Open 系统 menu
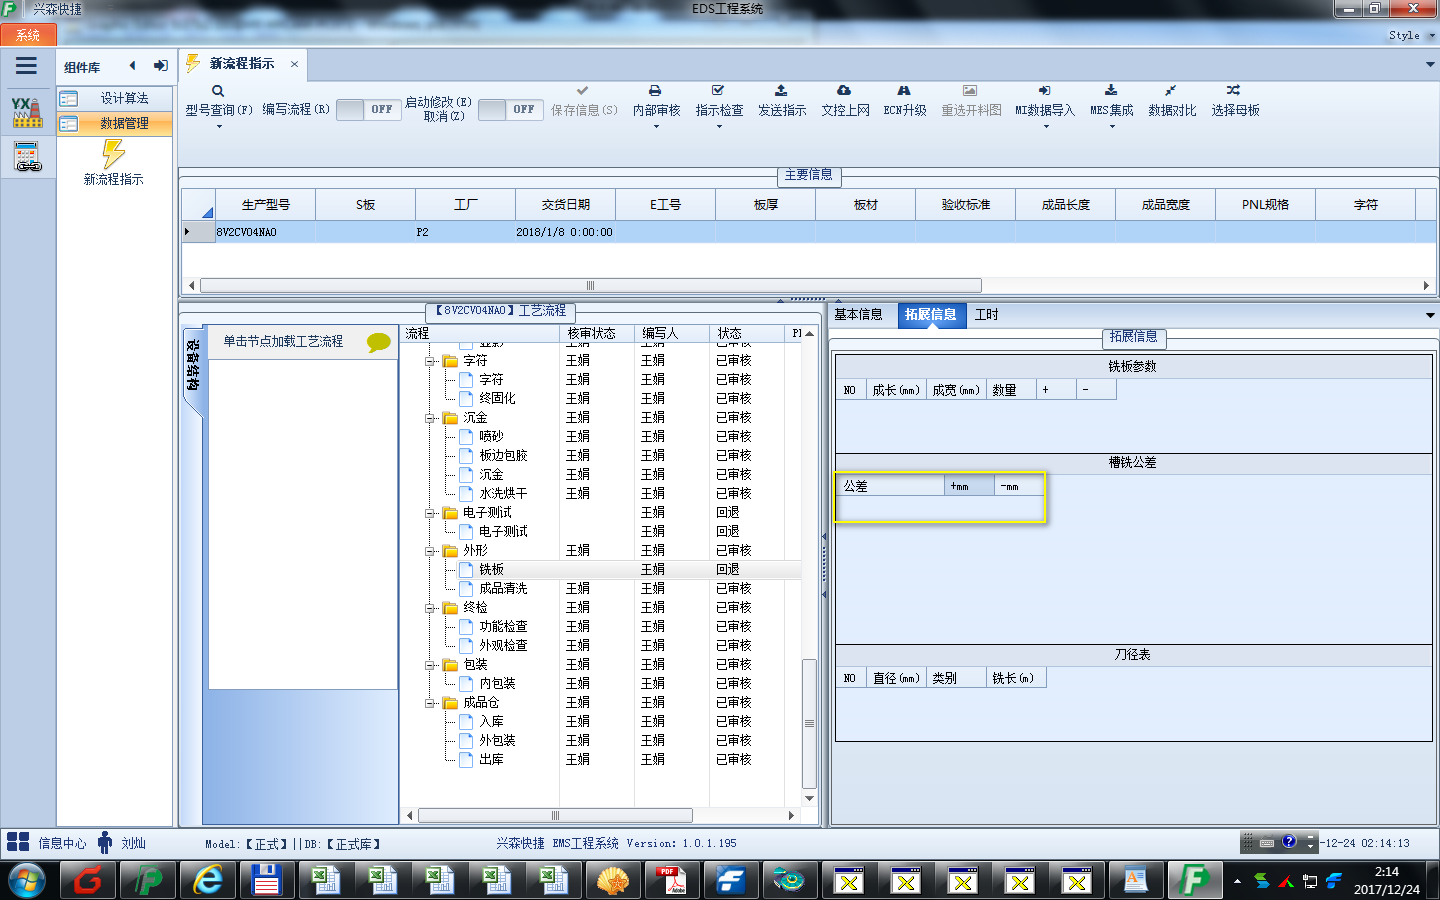 (x=28, y=35)
